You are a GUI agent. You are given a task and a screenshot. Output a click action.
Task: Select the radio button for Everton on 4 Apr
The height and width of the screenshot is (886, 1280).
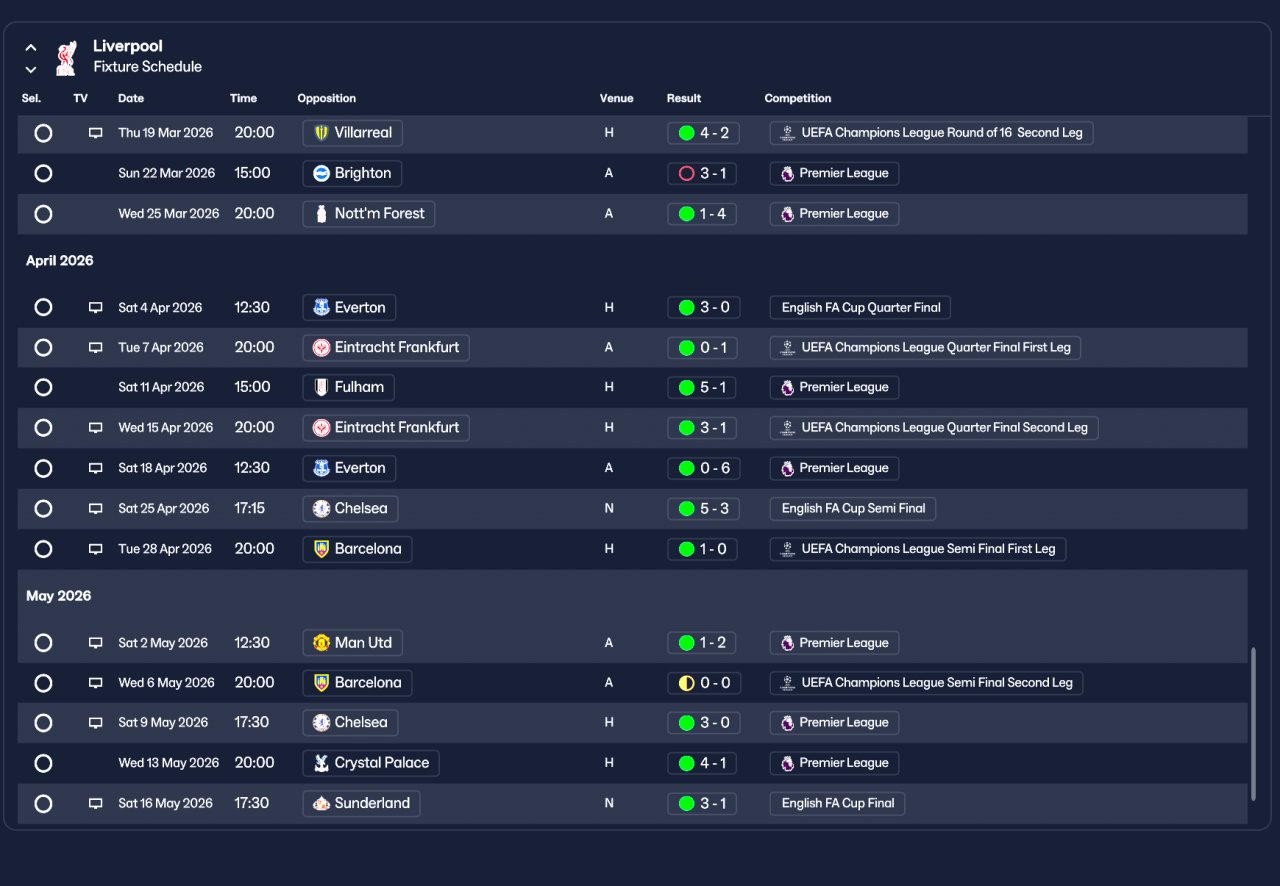pos(43,307)
